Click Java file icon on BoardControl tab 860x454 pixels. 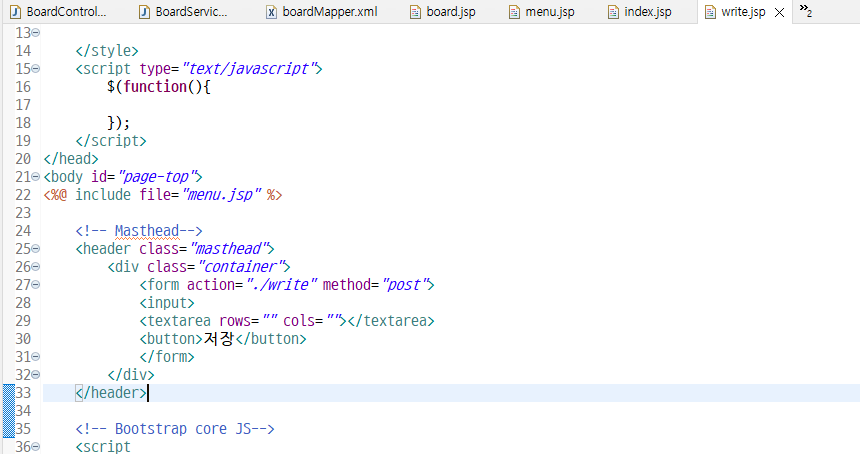click(15, 12)
